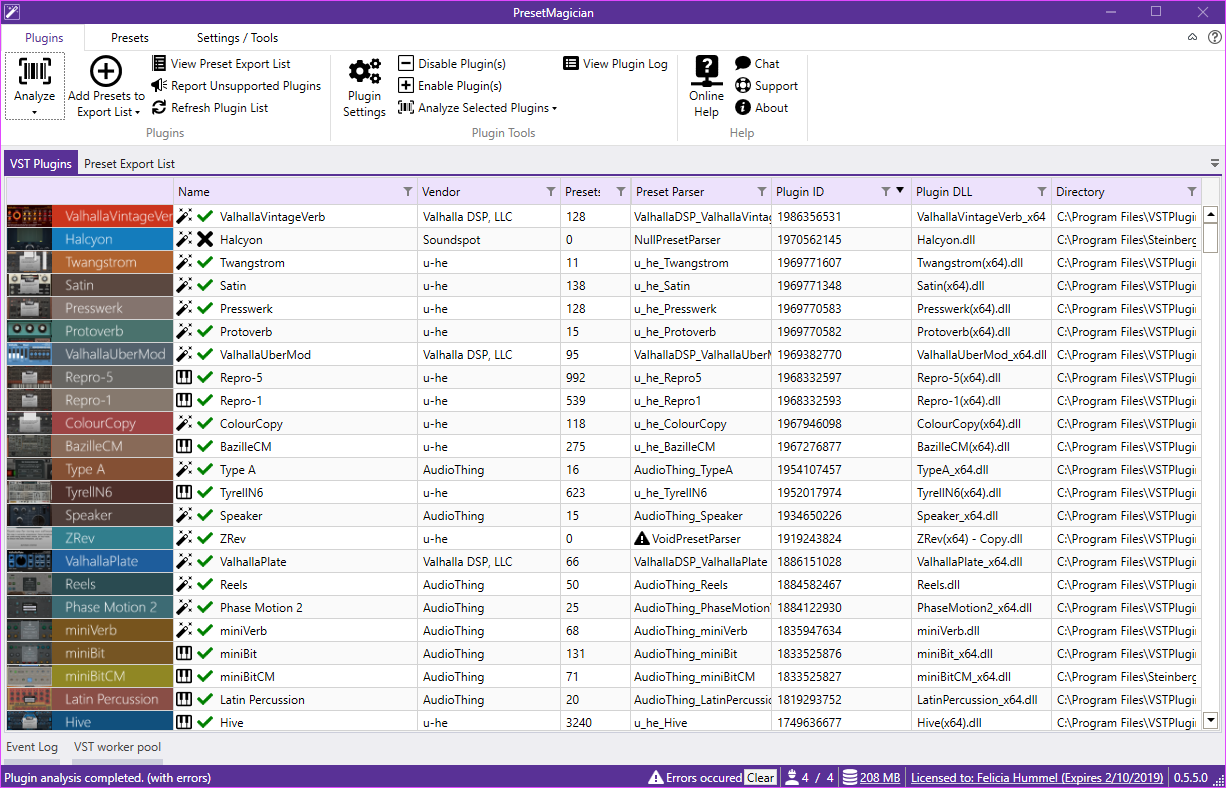
Task: Open Chat from Help group
Action: [757, 63]
